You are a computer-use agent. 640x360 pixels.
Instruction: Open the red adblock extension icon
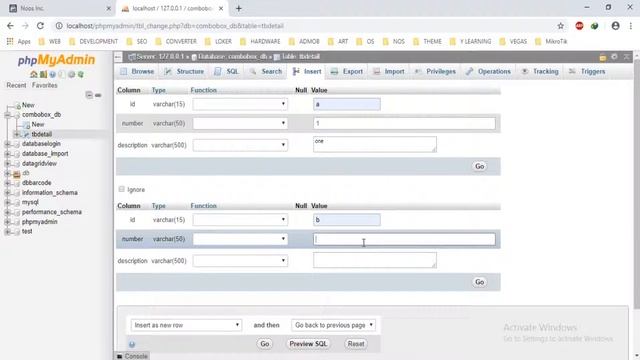[x=579, y=26]
